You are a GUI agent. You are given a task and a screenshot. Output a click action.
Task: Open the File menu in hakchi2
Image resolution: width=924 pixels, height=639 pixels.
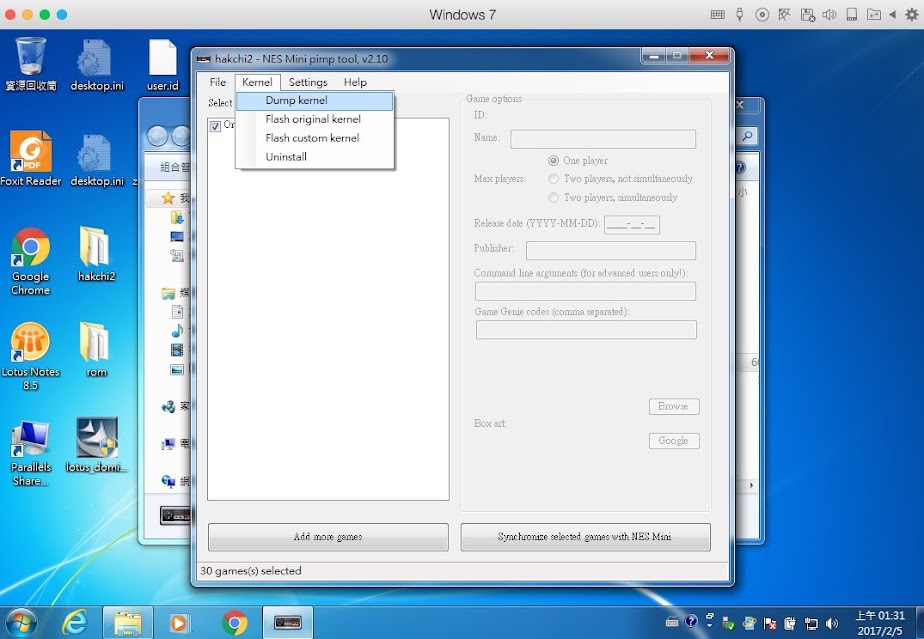point(217,82)
